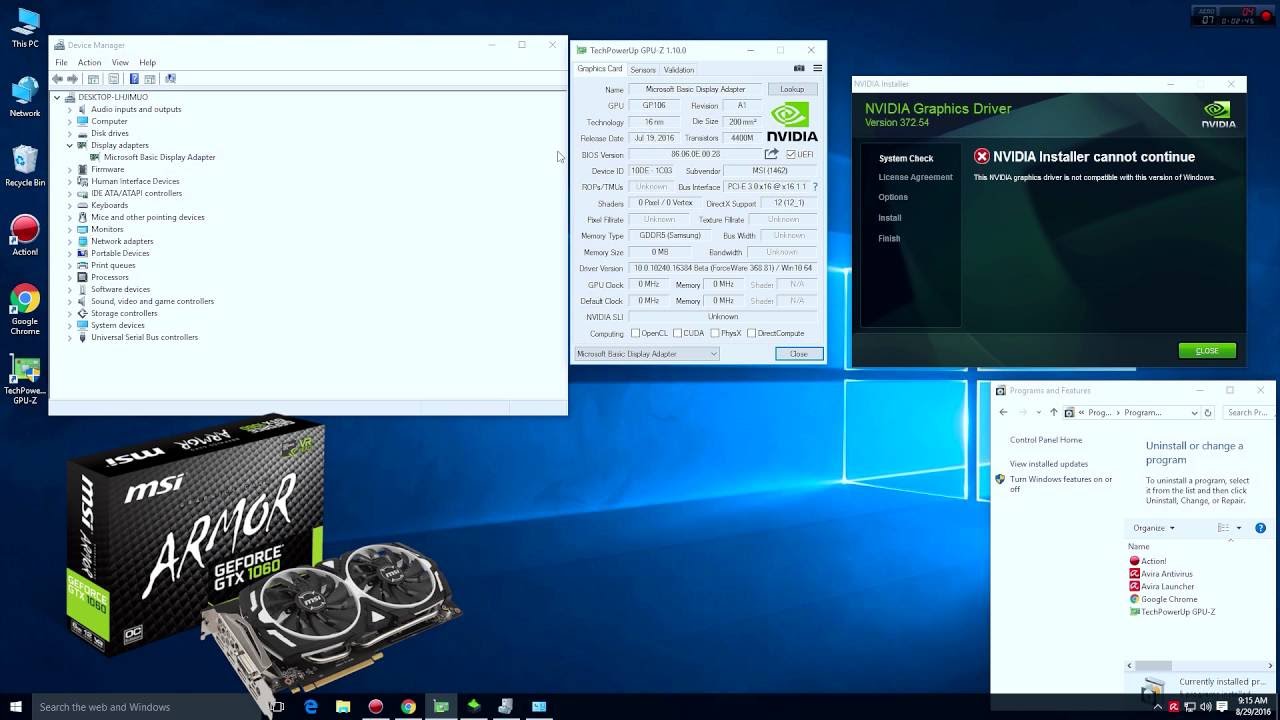The height and width of the screenshot is (720, 1280).
Task: Open the Action! desktop shortcut
Action: pyautogui.click(x=25, y=236)
